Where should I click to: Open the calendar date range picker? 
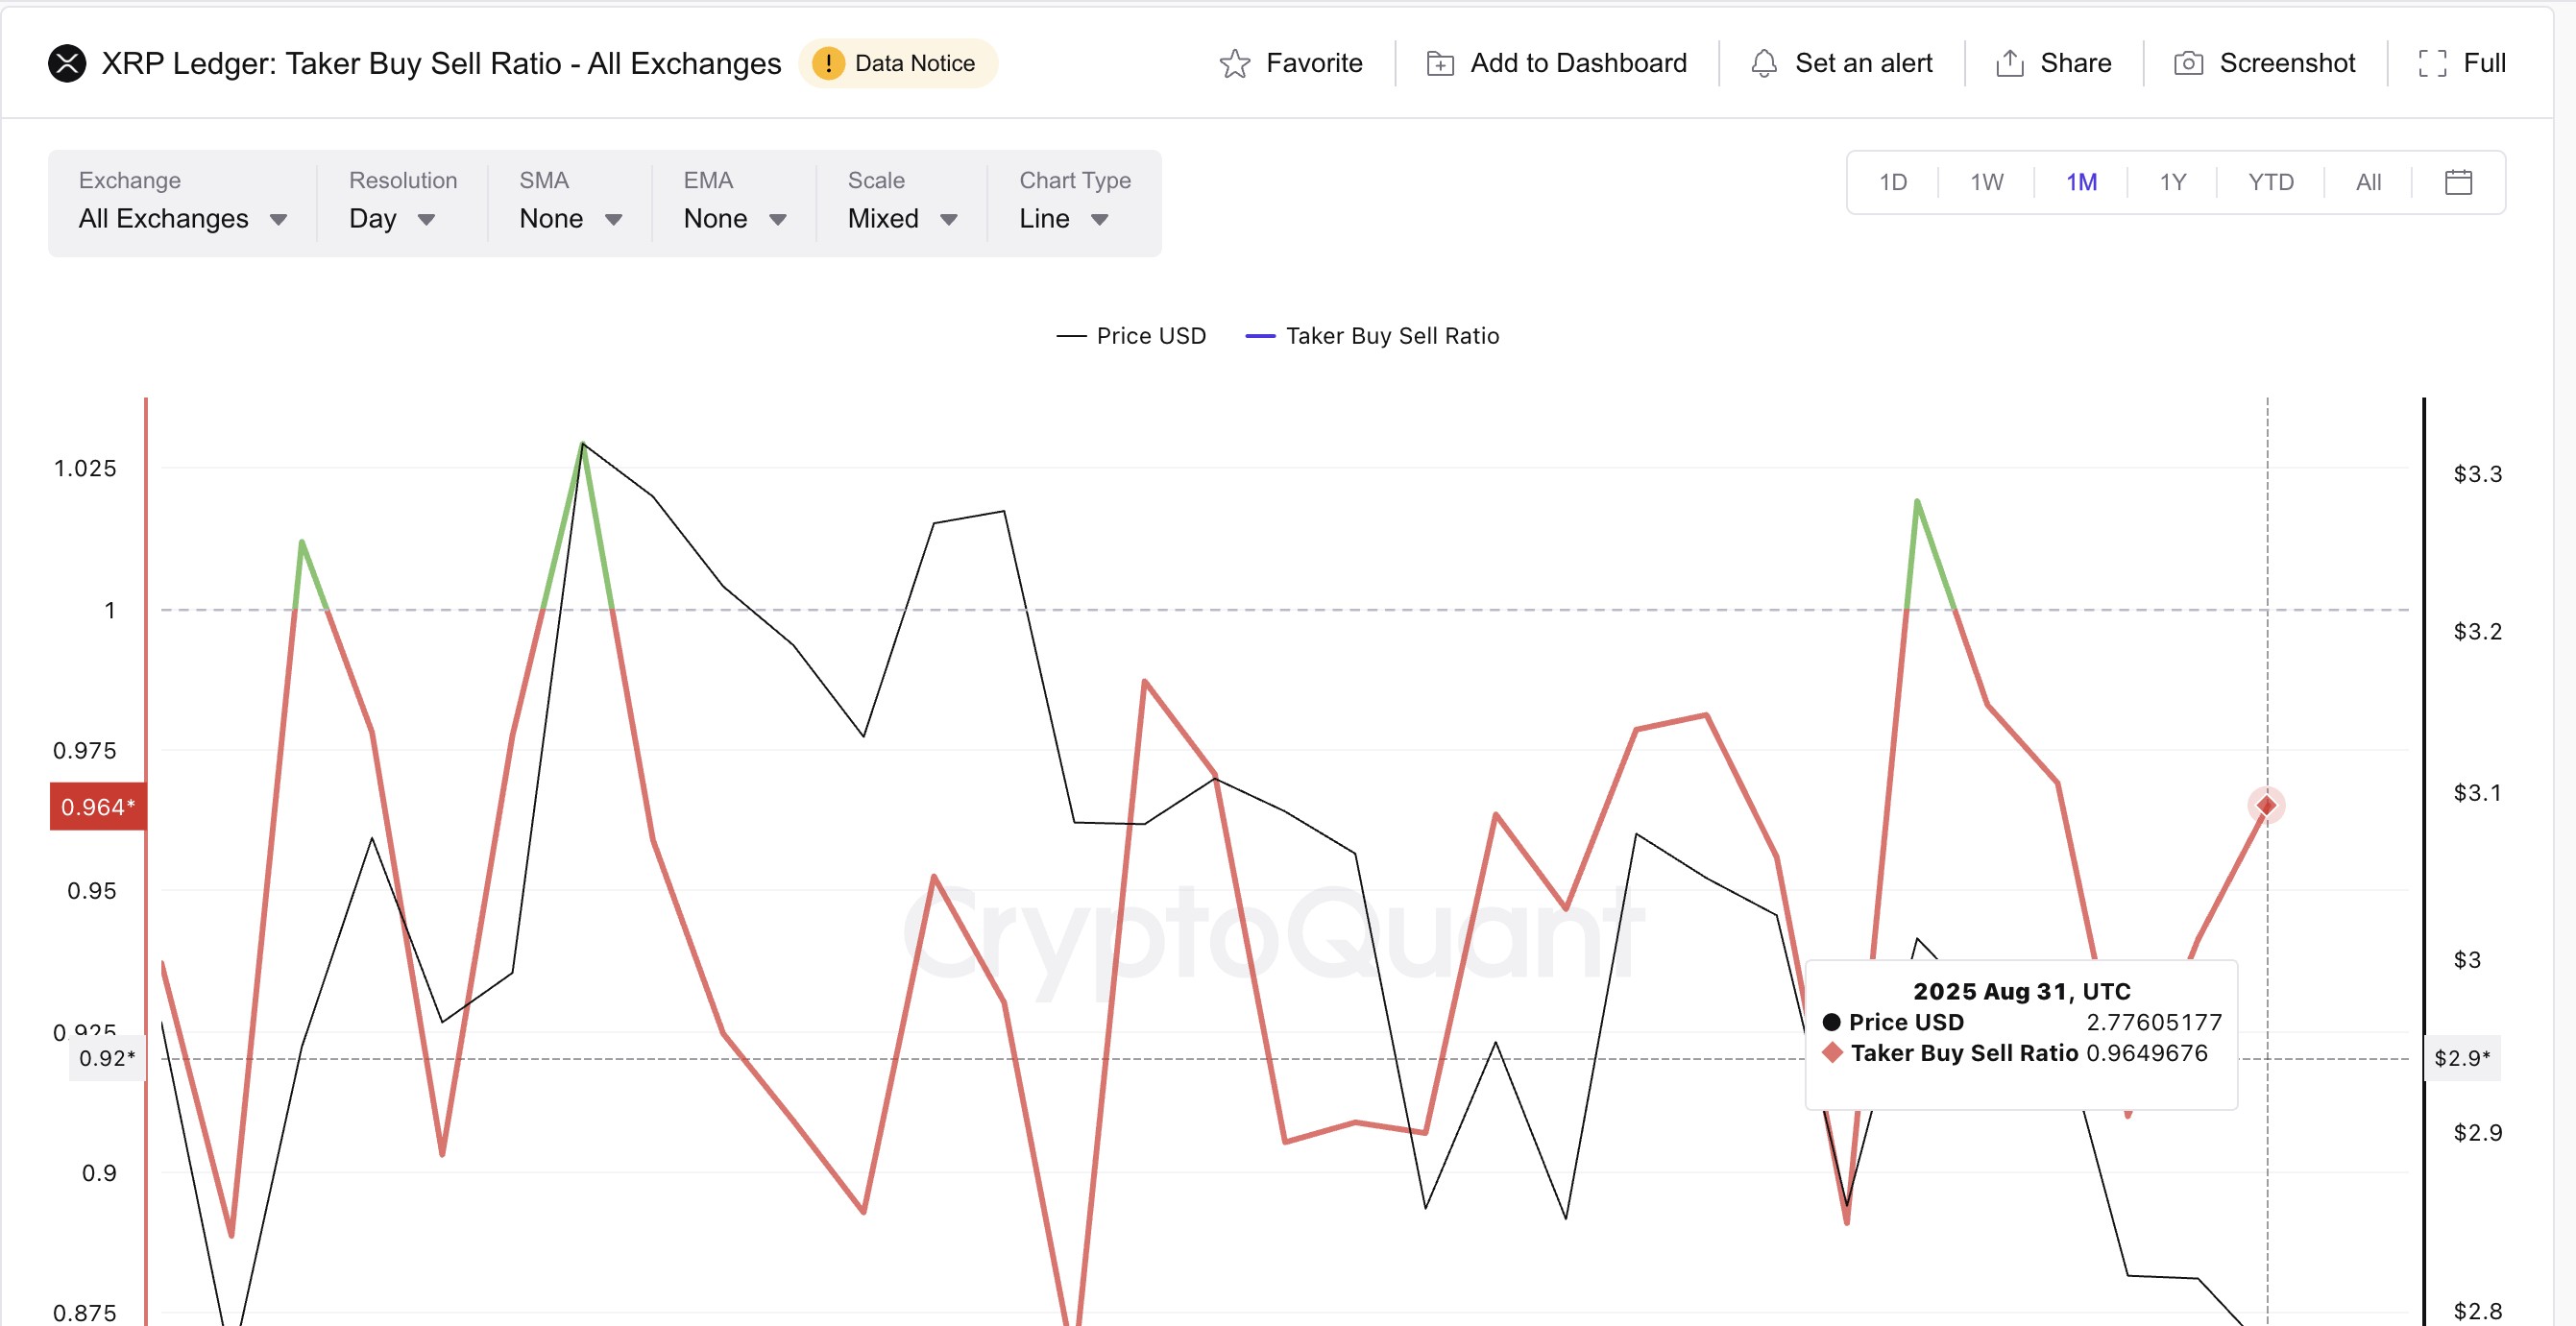pos(2458,182)
